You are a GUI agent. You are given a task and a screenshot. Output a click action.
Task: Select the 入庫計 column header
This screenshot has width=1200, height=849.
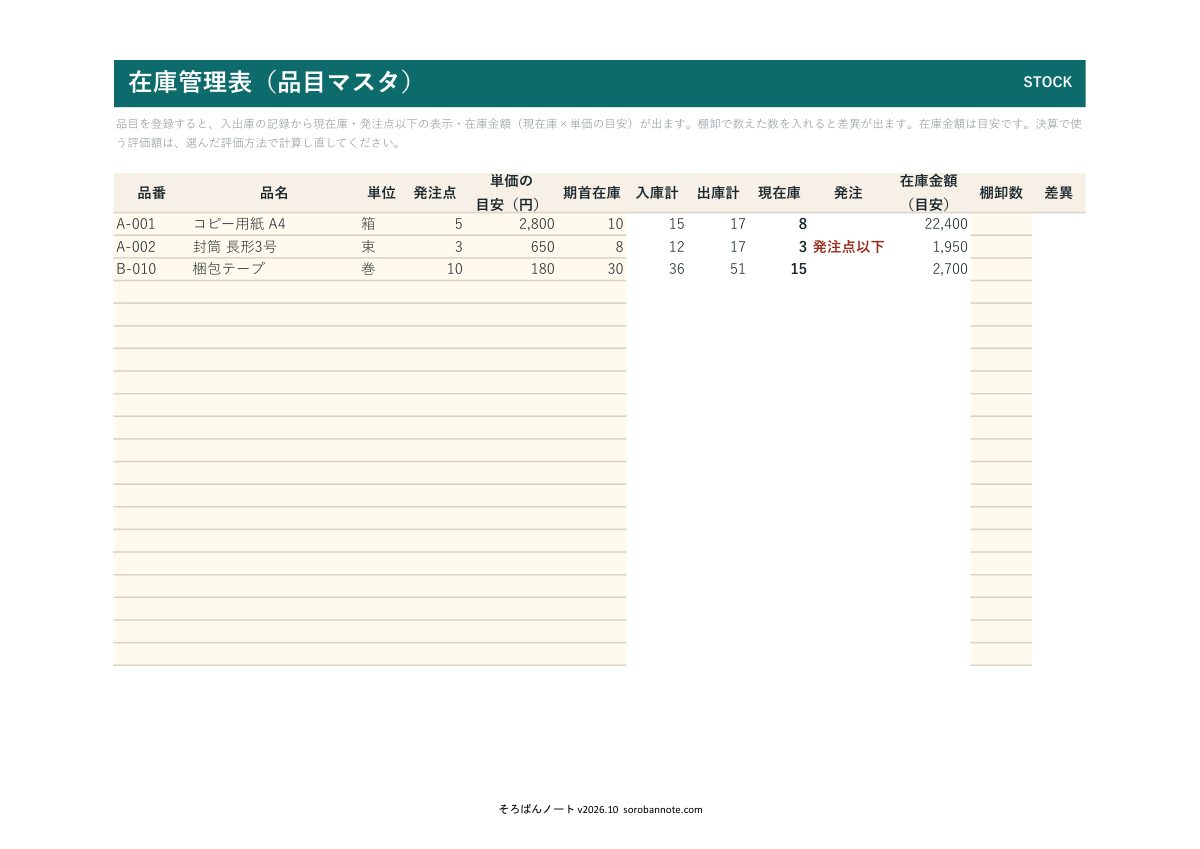657,193
